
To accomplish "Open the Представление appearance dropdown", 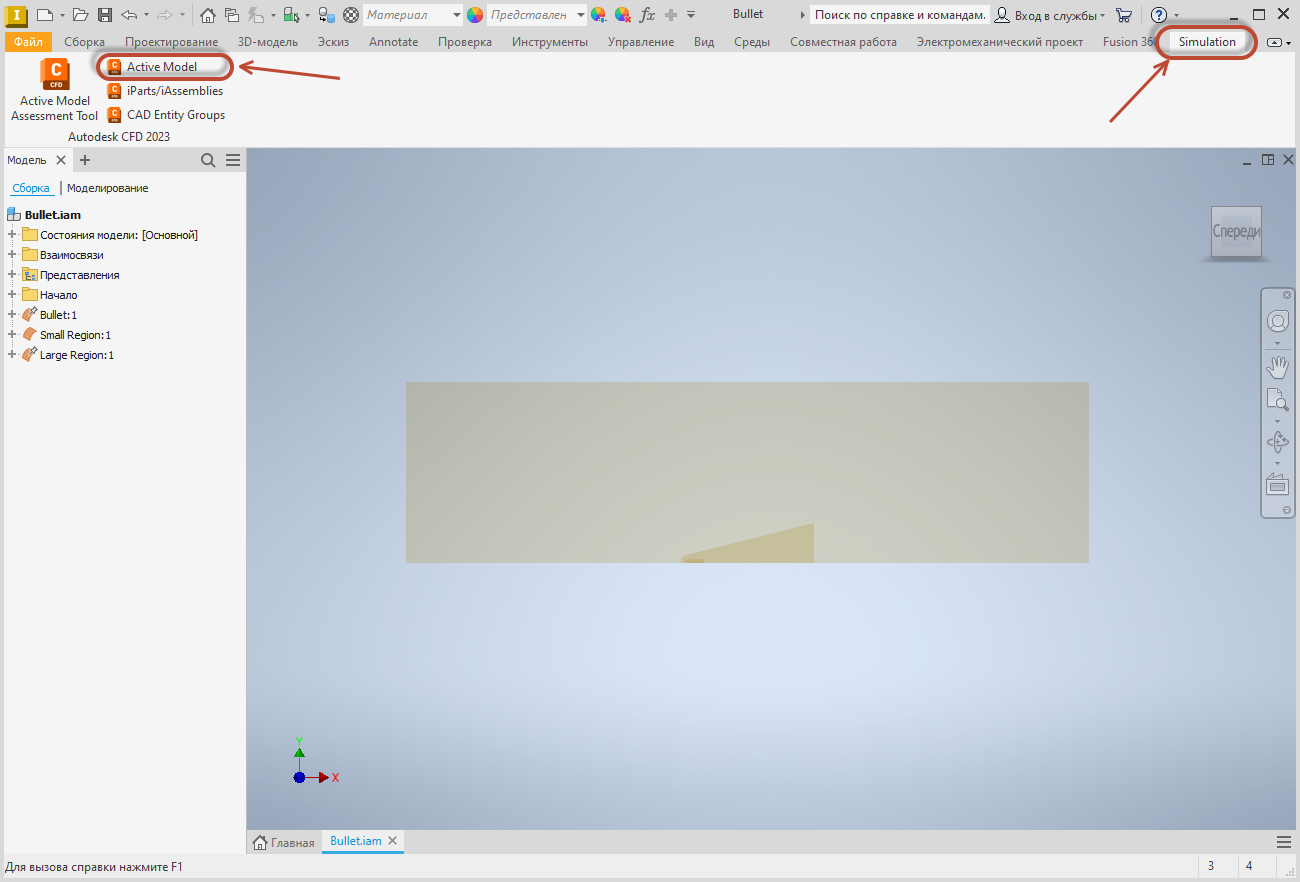I will 581,15.
